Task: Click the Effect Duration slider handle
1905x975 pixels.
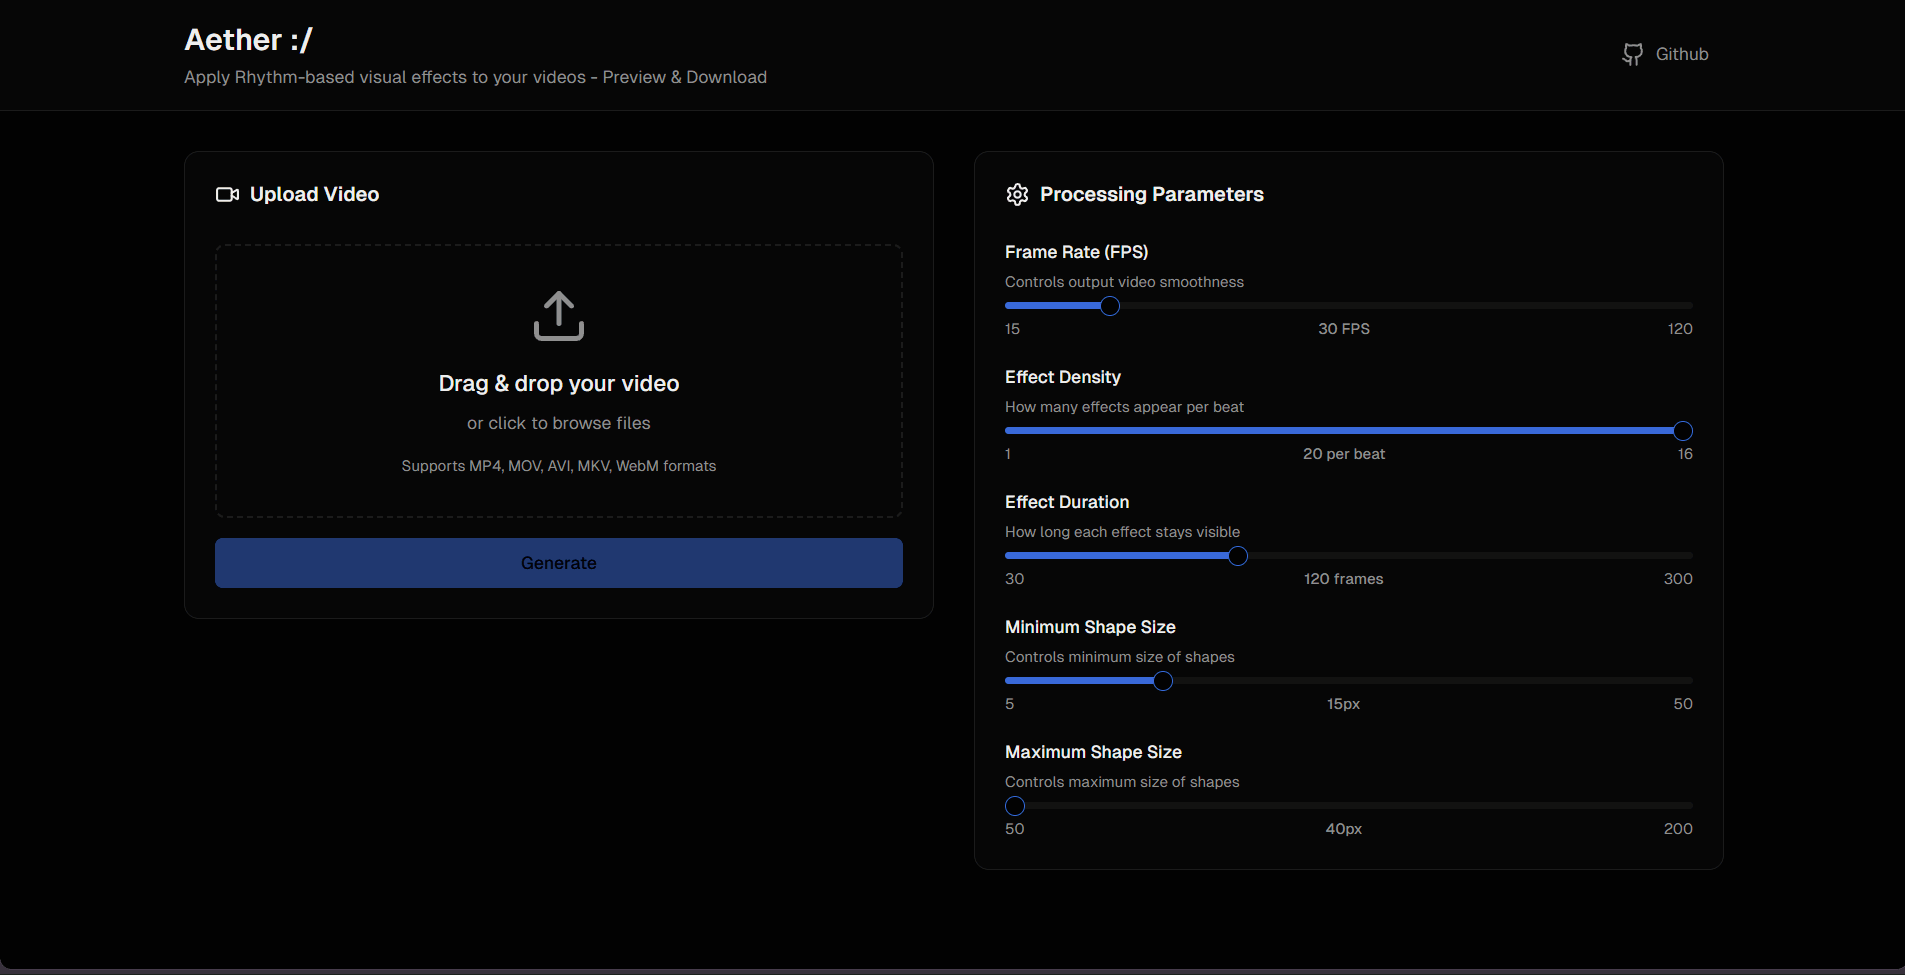Action: (1237, 556)
